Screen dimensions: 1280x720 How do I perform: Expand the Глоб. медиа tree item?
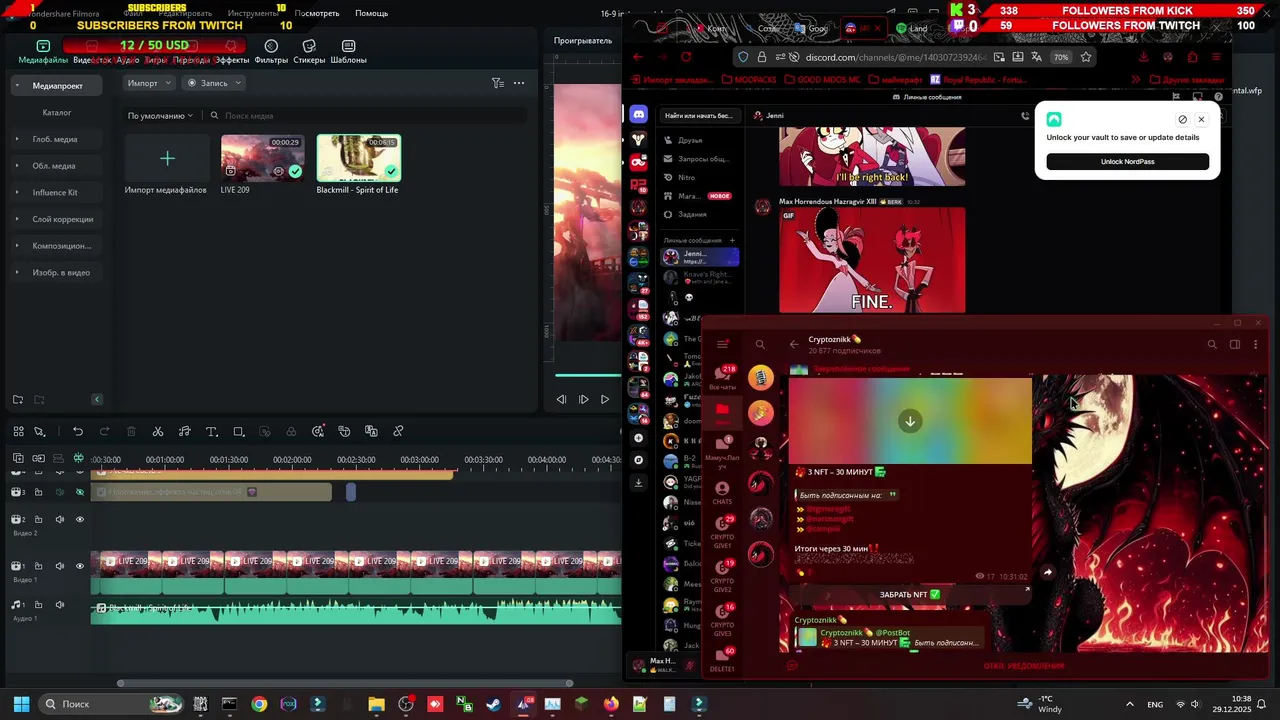[17, 139]
